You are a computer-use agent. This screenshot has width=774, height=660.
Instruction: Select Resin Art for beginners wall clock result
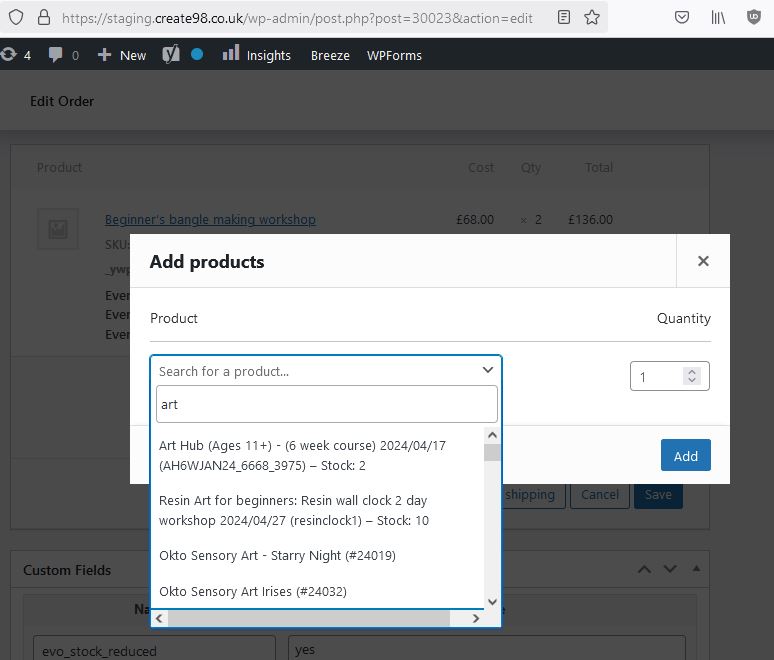point(317,510)
